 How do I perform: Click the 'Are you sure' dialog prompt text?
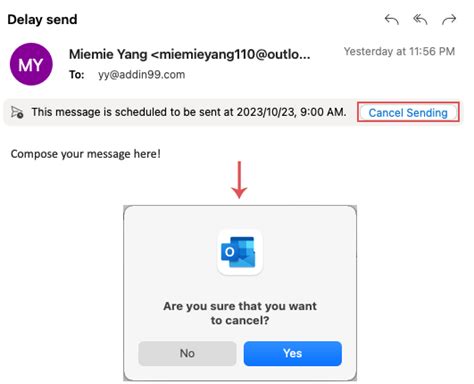tap(240, 313)
